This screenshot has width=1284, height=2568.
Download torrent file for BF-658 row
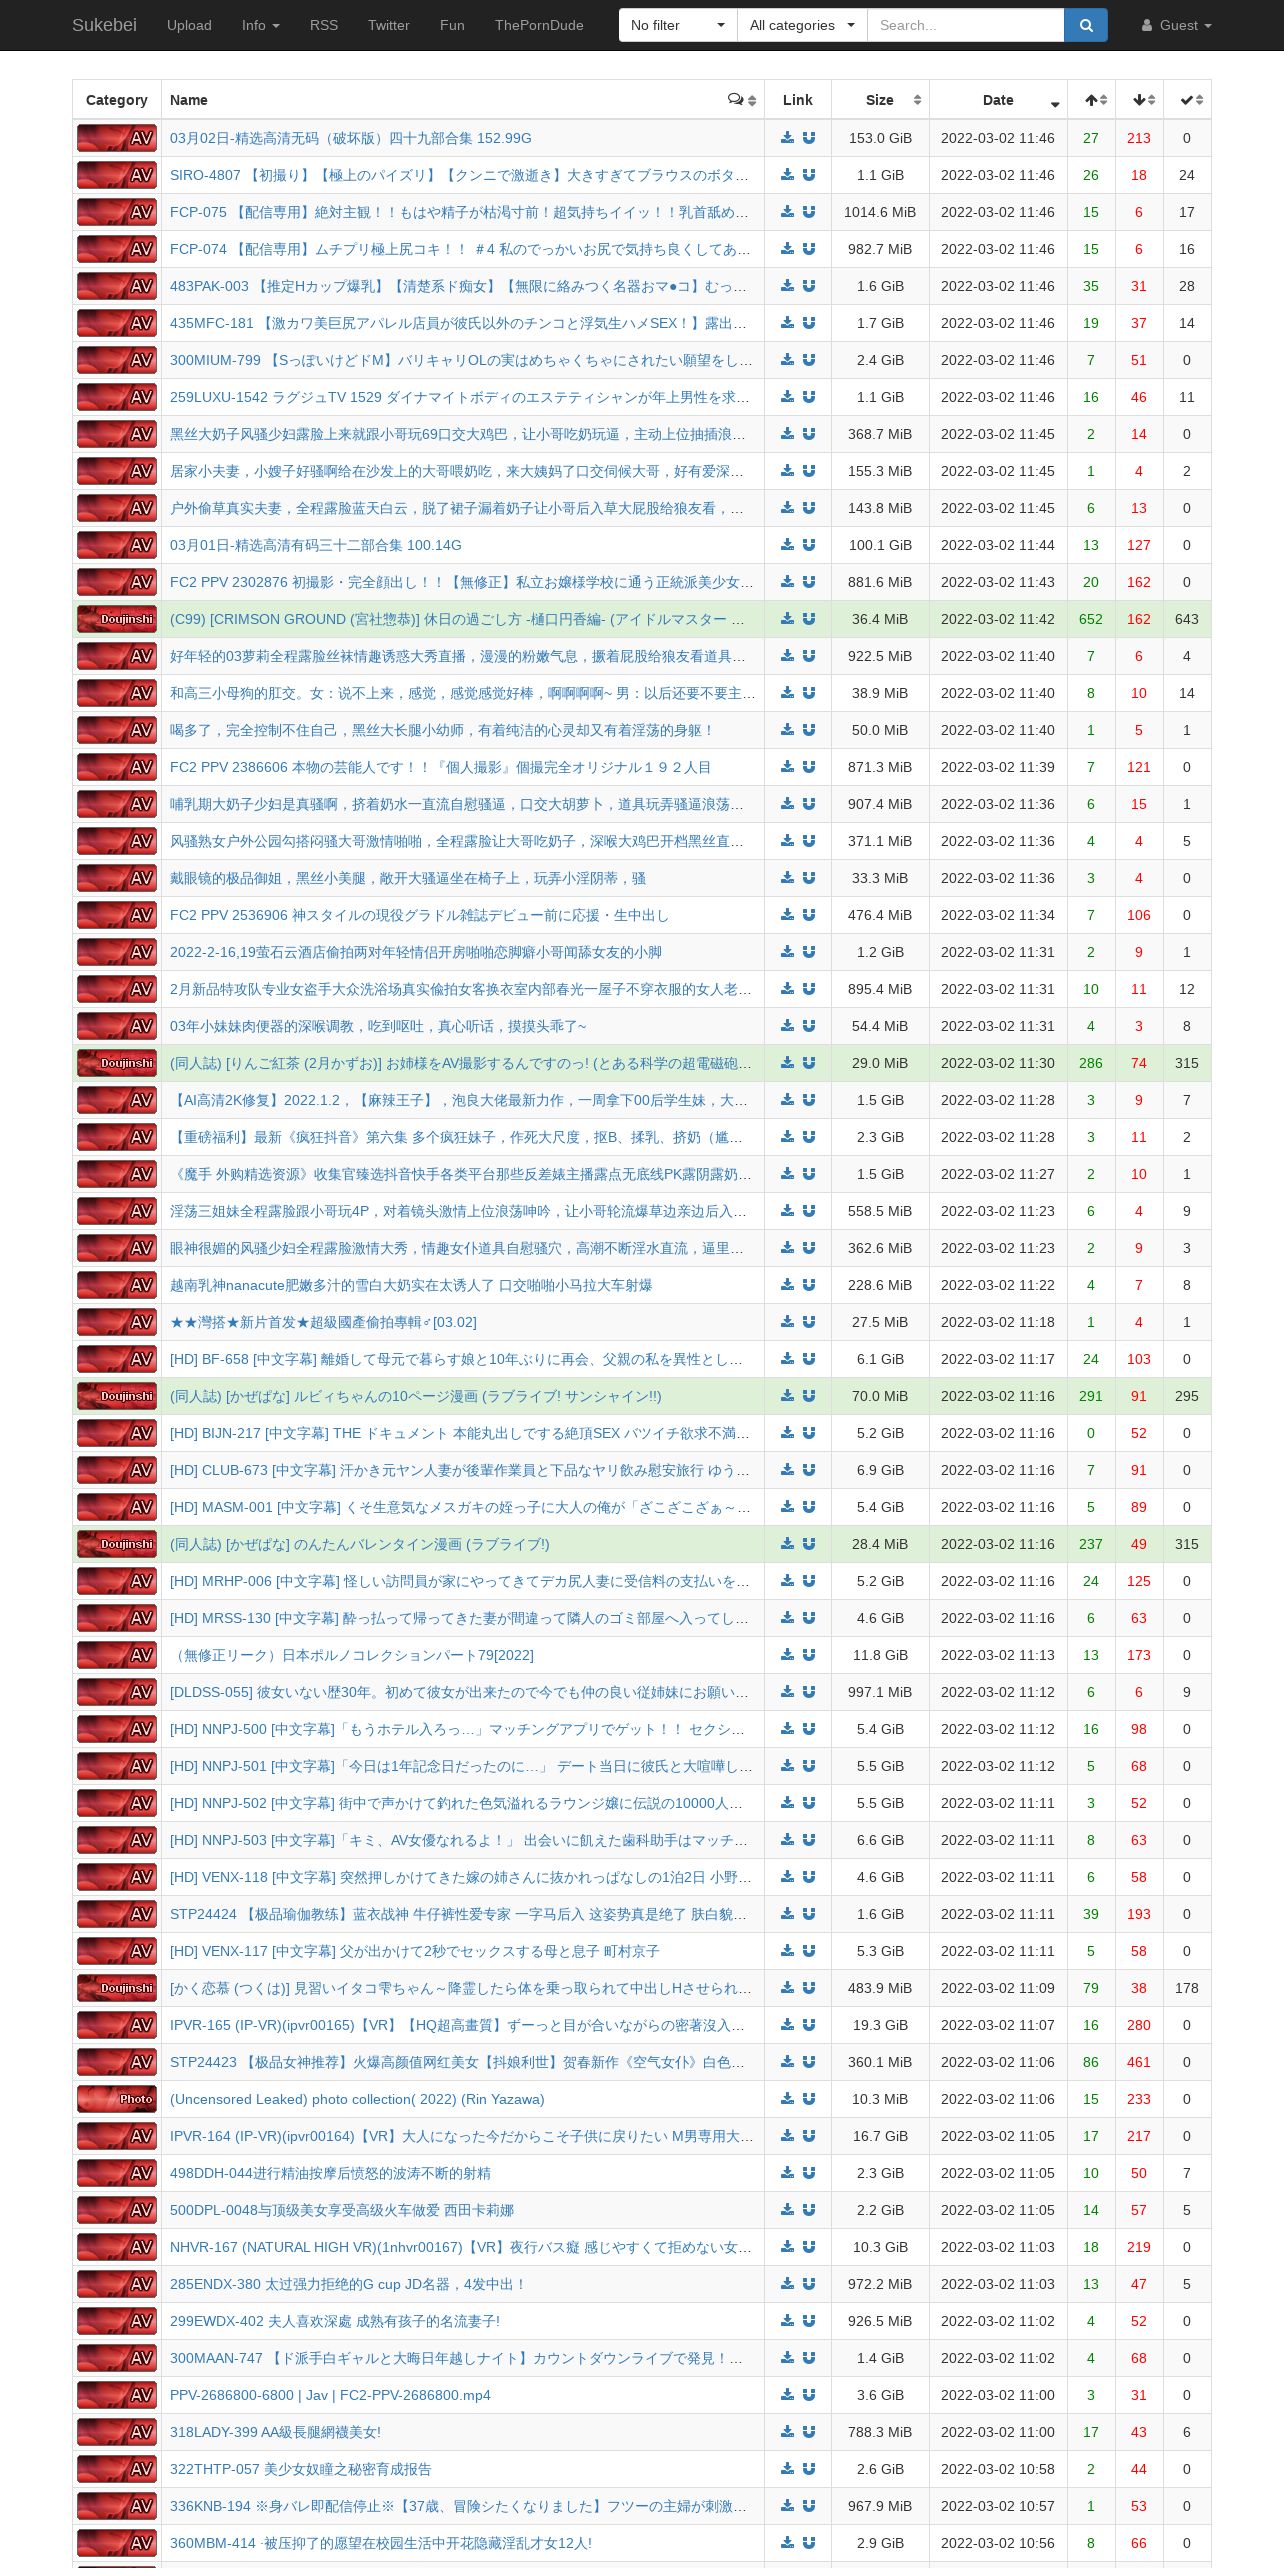(787, 1359)
